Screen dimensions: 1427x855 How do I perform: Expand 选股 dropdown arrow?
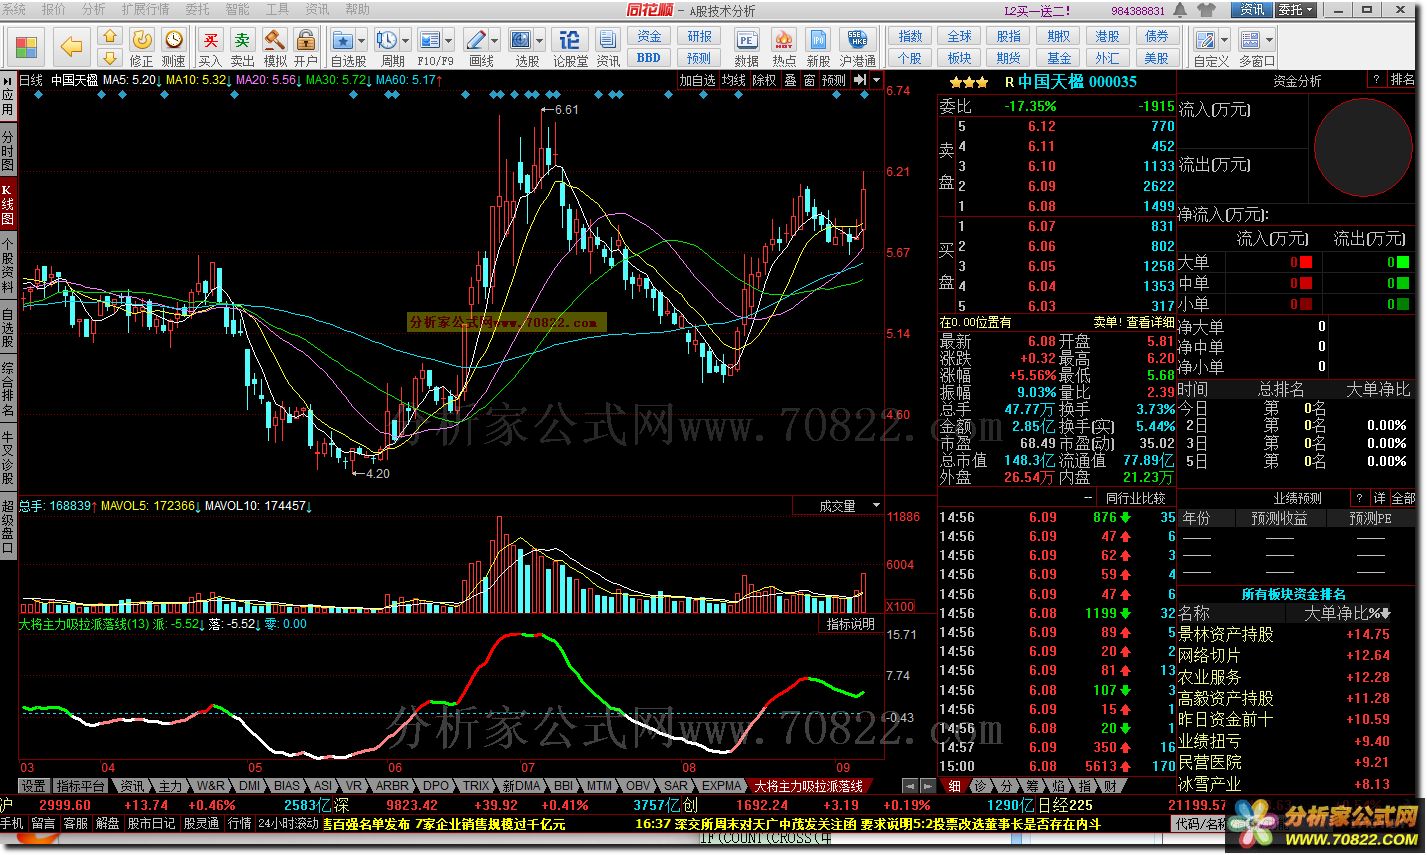tap(539, 41)
